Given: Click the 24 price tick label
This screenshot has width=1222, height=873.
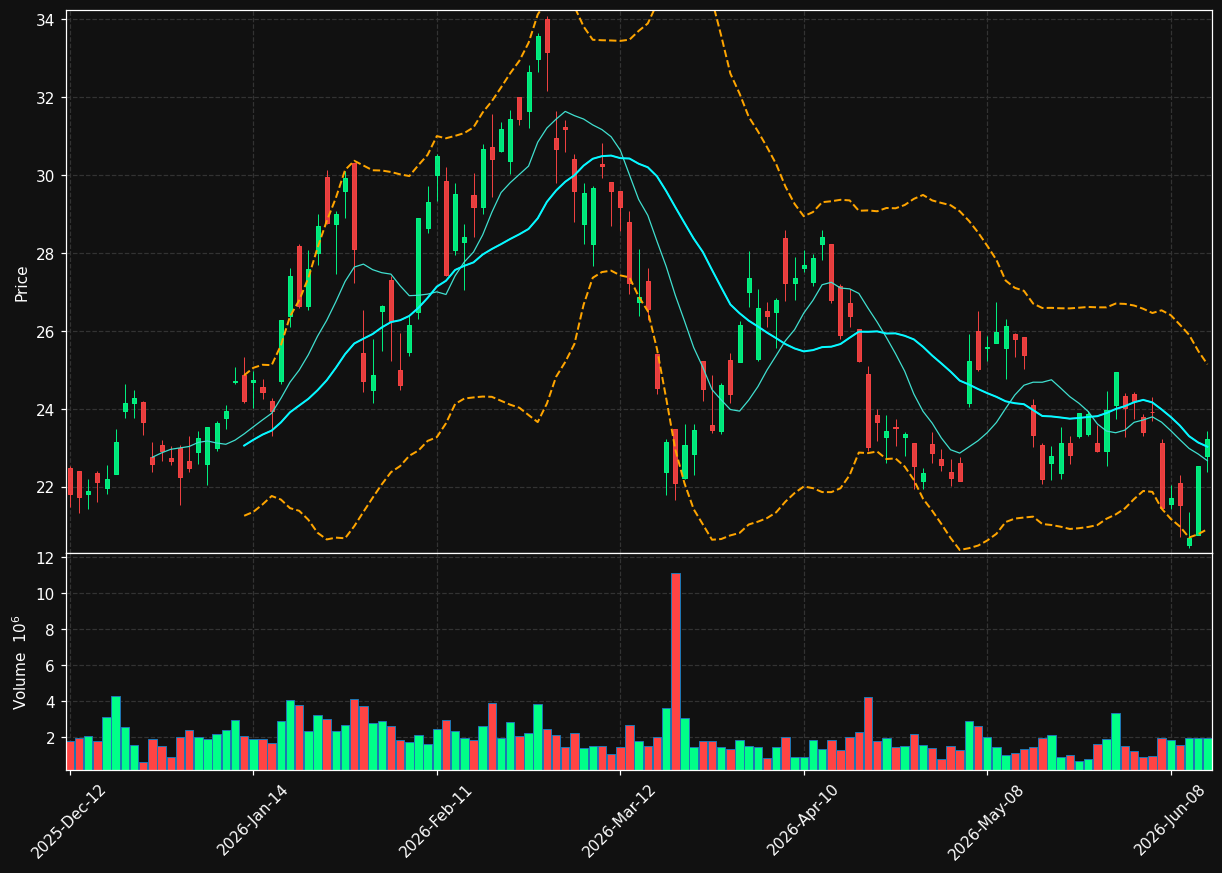Looking at the screenshot, I should (x=48, y=410).
